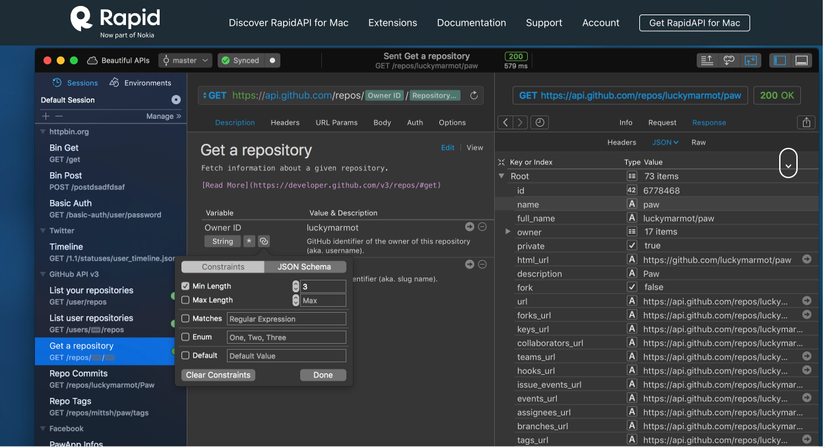
Task: Click the arrow icon on events_url row
Action: (x=807, y=397)
